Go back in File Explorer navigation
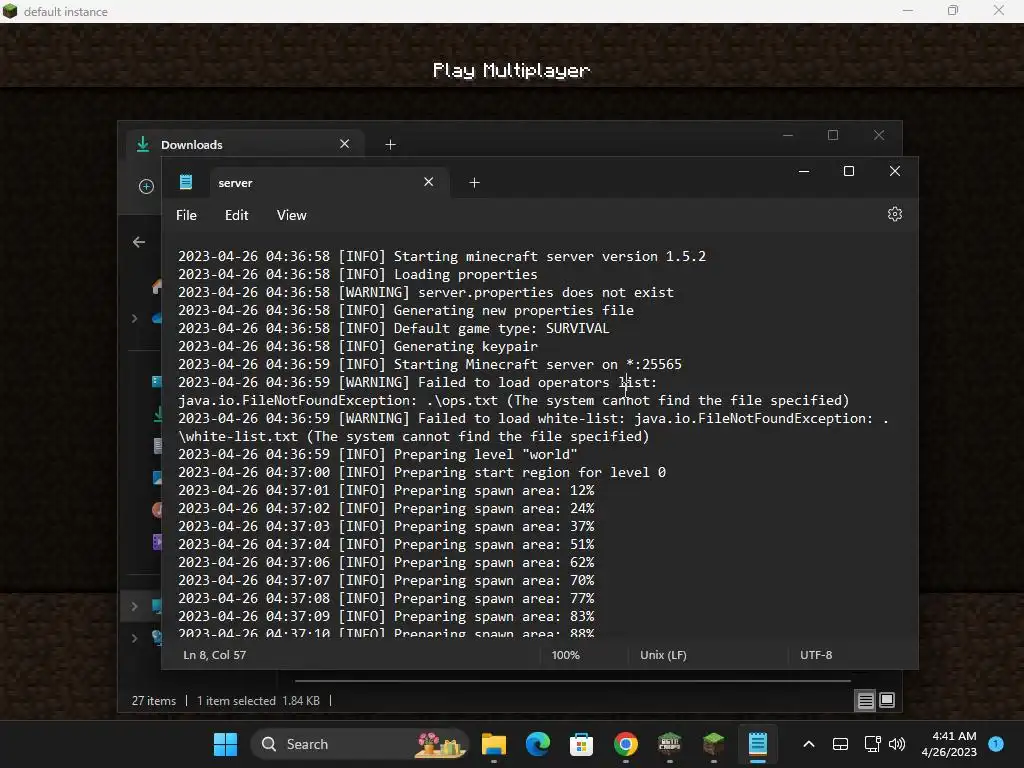Viewport: 1024px width, 768px height. pos(139,242)
